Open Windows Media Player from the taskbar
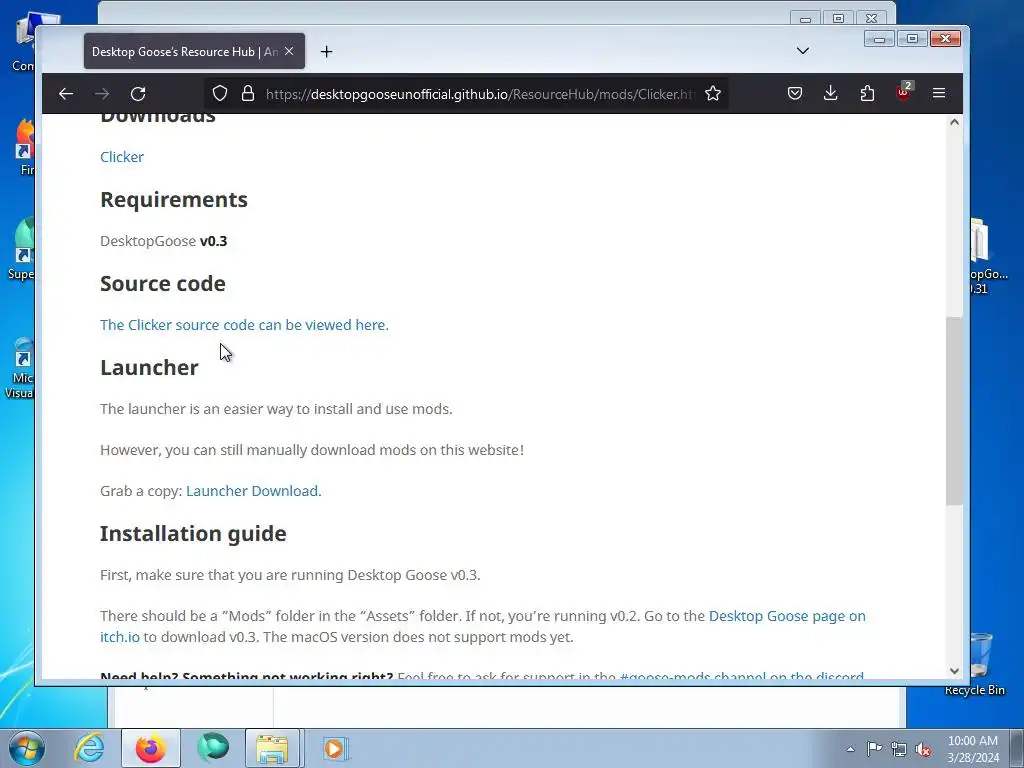Screen dimensions: 1024x768 click(x=336, y=748)
